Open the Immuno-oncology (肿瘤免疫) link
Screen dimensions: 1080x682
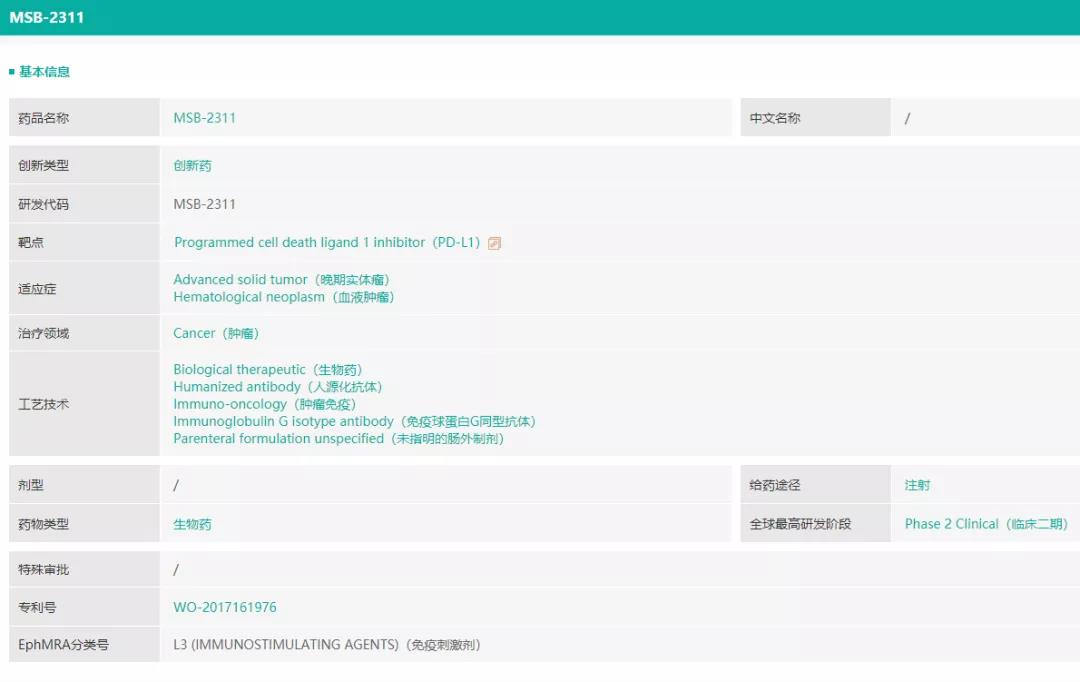point(264,404)
